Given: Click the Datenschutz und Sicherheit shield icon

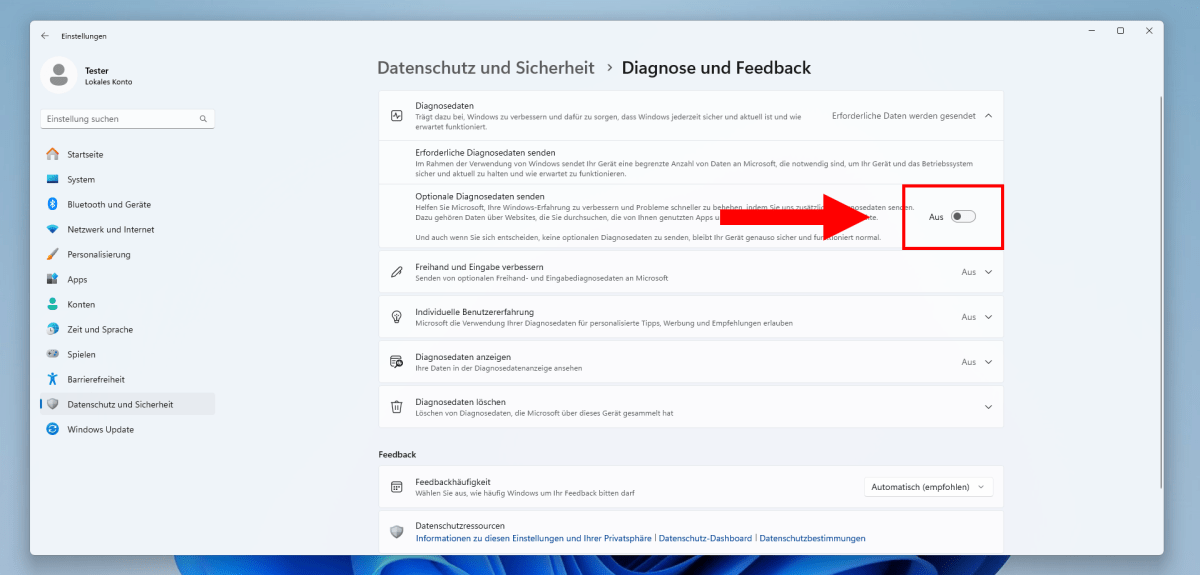Looking at the screenshot, I should [53, 404].
